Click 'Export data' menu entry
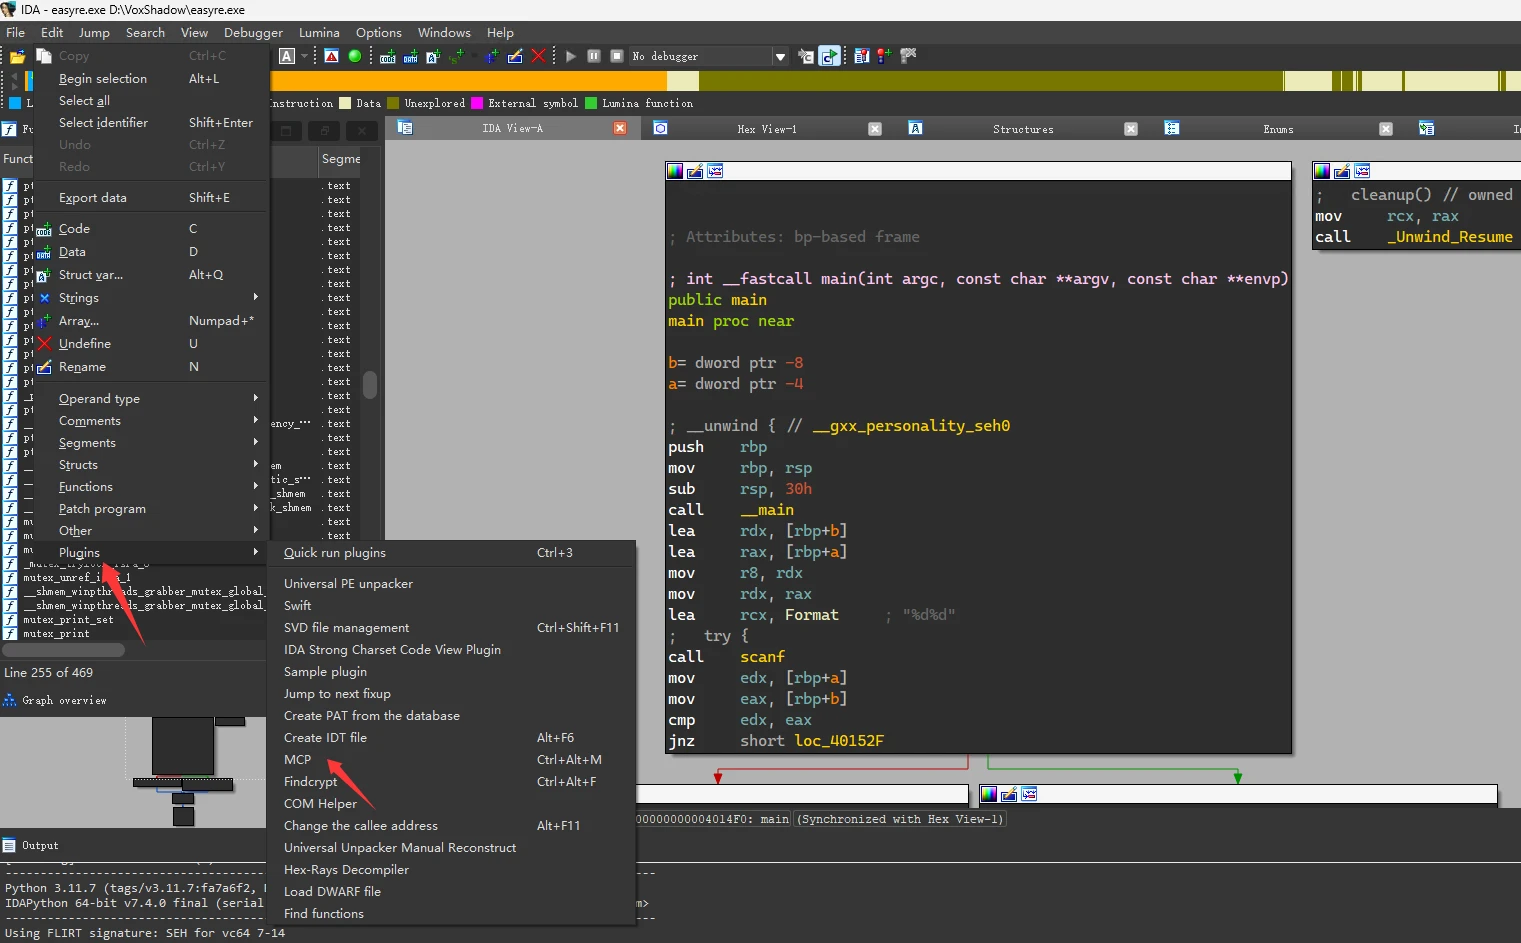Image resolution: width=1521 pixels, height=943 pixels. tap(152, 198)
